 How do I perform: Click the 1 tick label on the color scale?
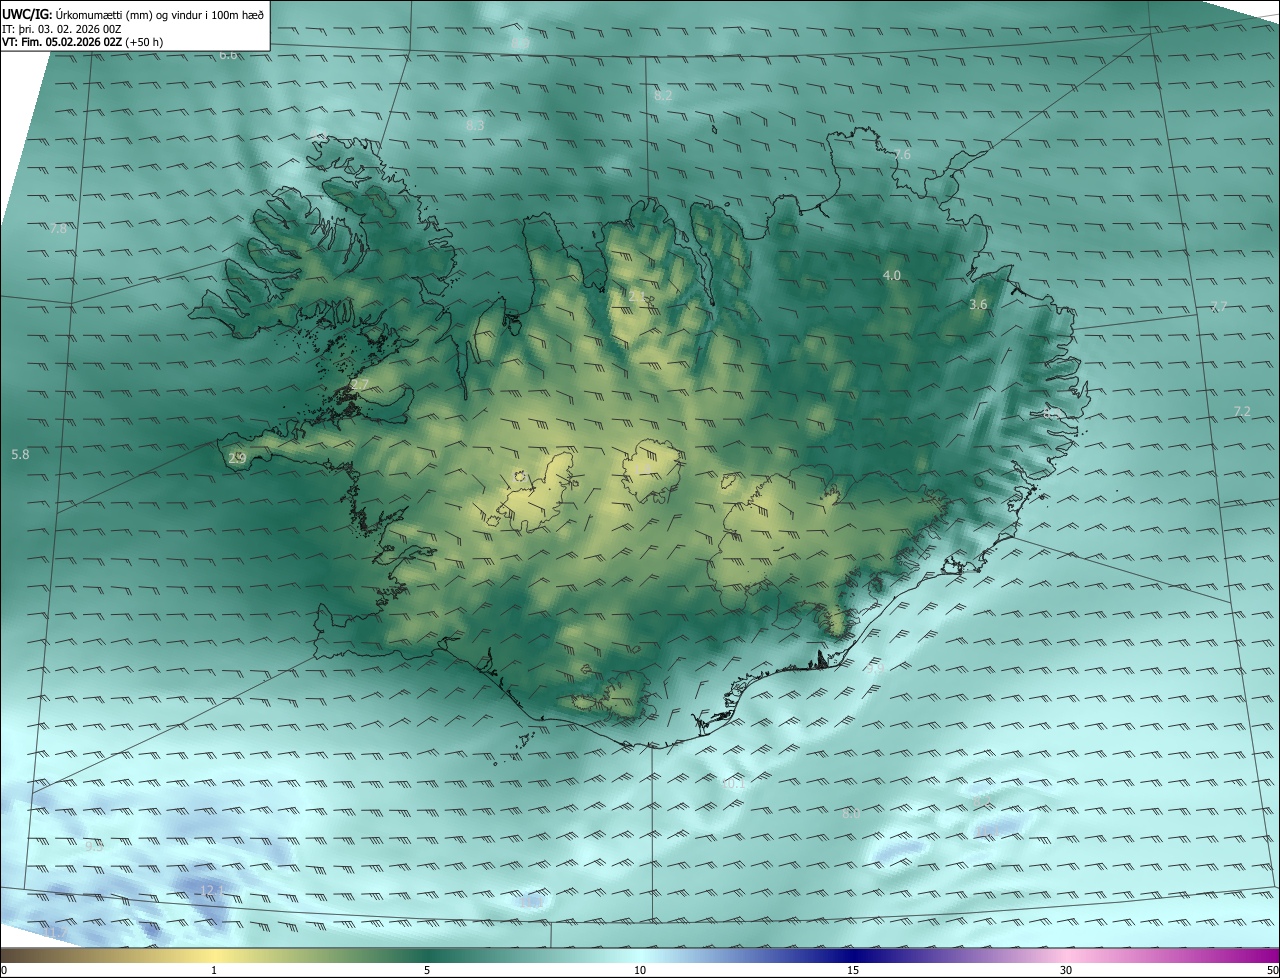click(x=215, y=970)
